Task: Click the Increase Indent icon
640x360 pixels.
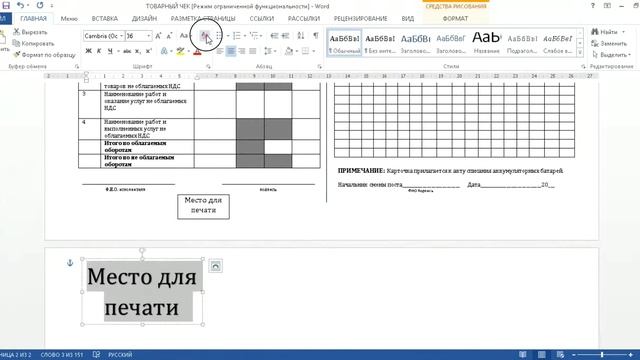Action: (285, 36)
